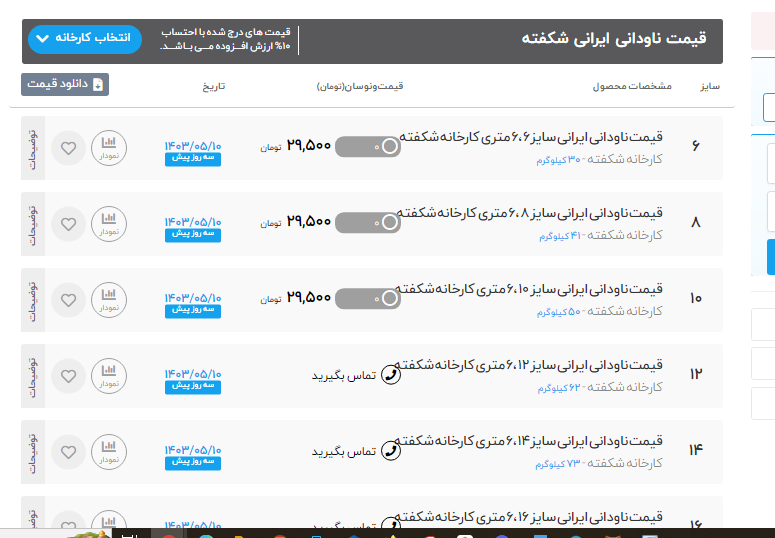Toggle the fluctuation switch in size 10 row
Screen dimensions: 775x538
click(x=368, y=298)
